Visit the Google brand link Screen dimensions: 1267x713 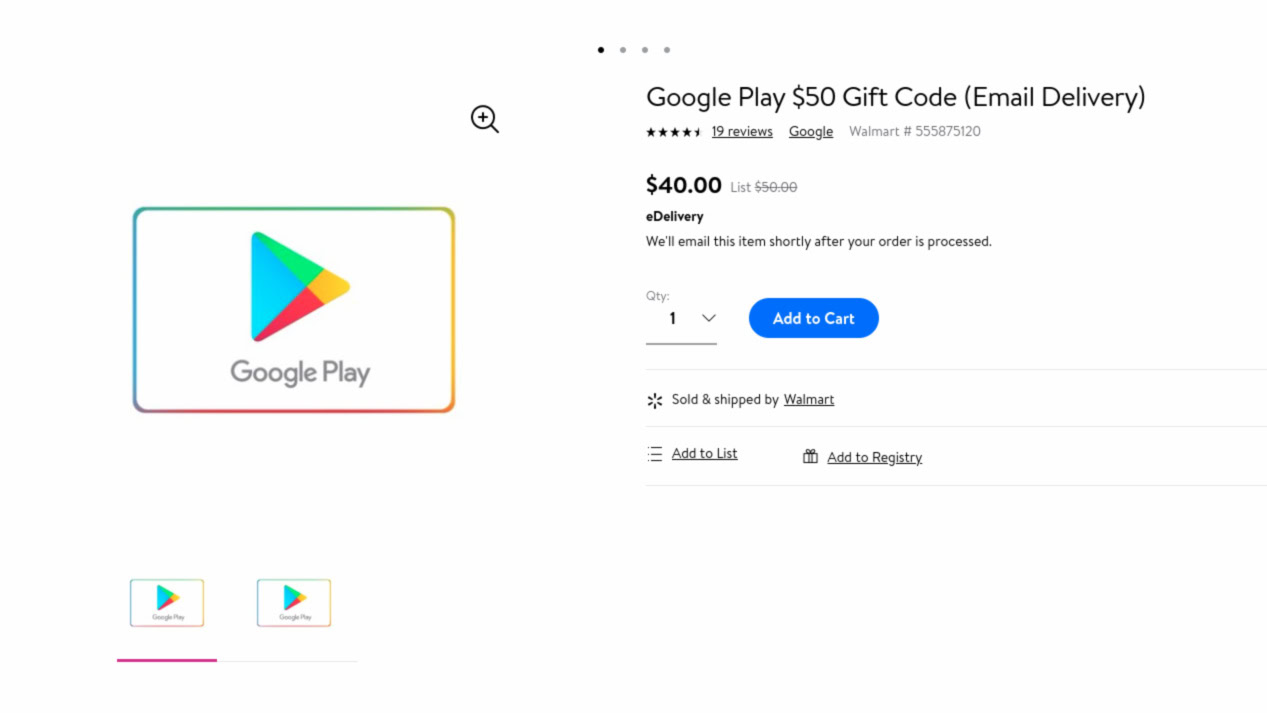[x=810, y=132]
